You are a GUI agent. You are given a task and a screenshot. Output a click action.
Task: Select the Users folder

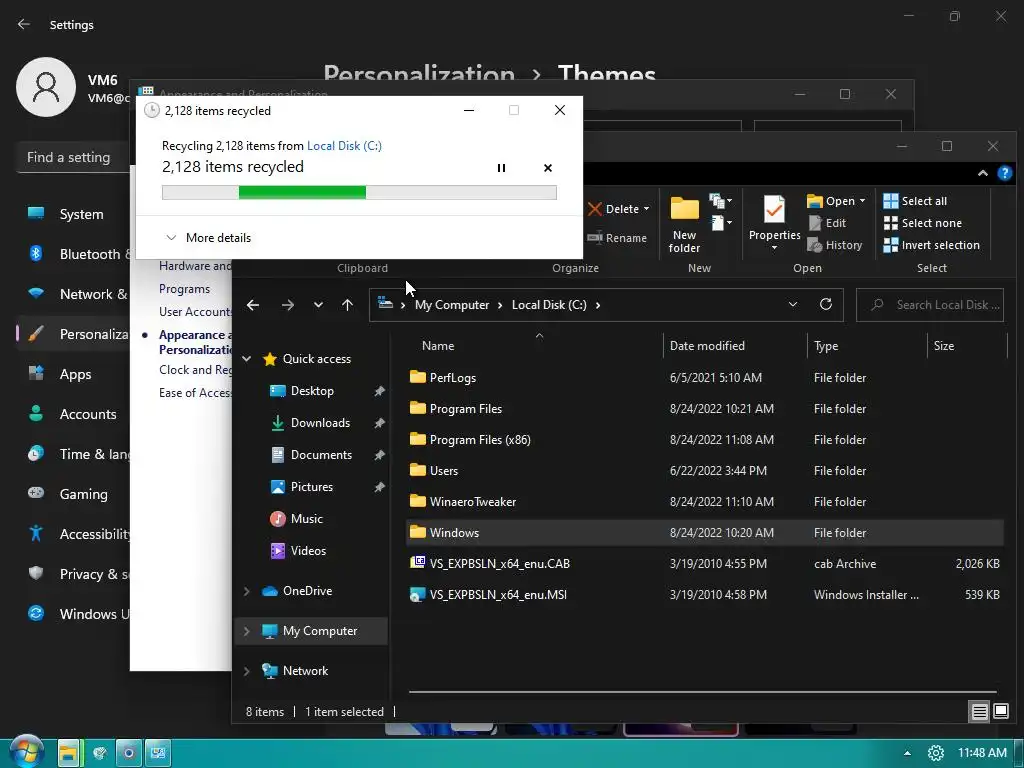pyautogui.click(x=443, y=471)
